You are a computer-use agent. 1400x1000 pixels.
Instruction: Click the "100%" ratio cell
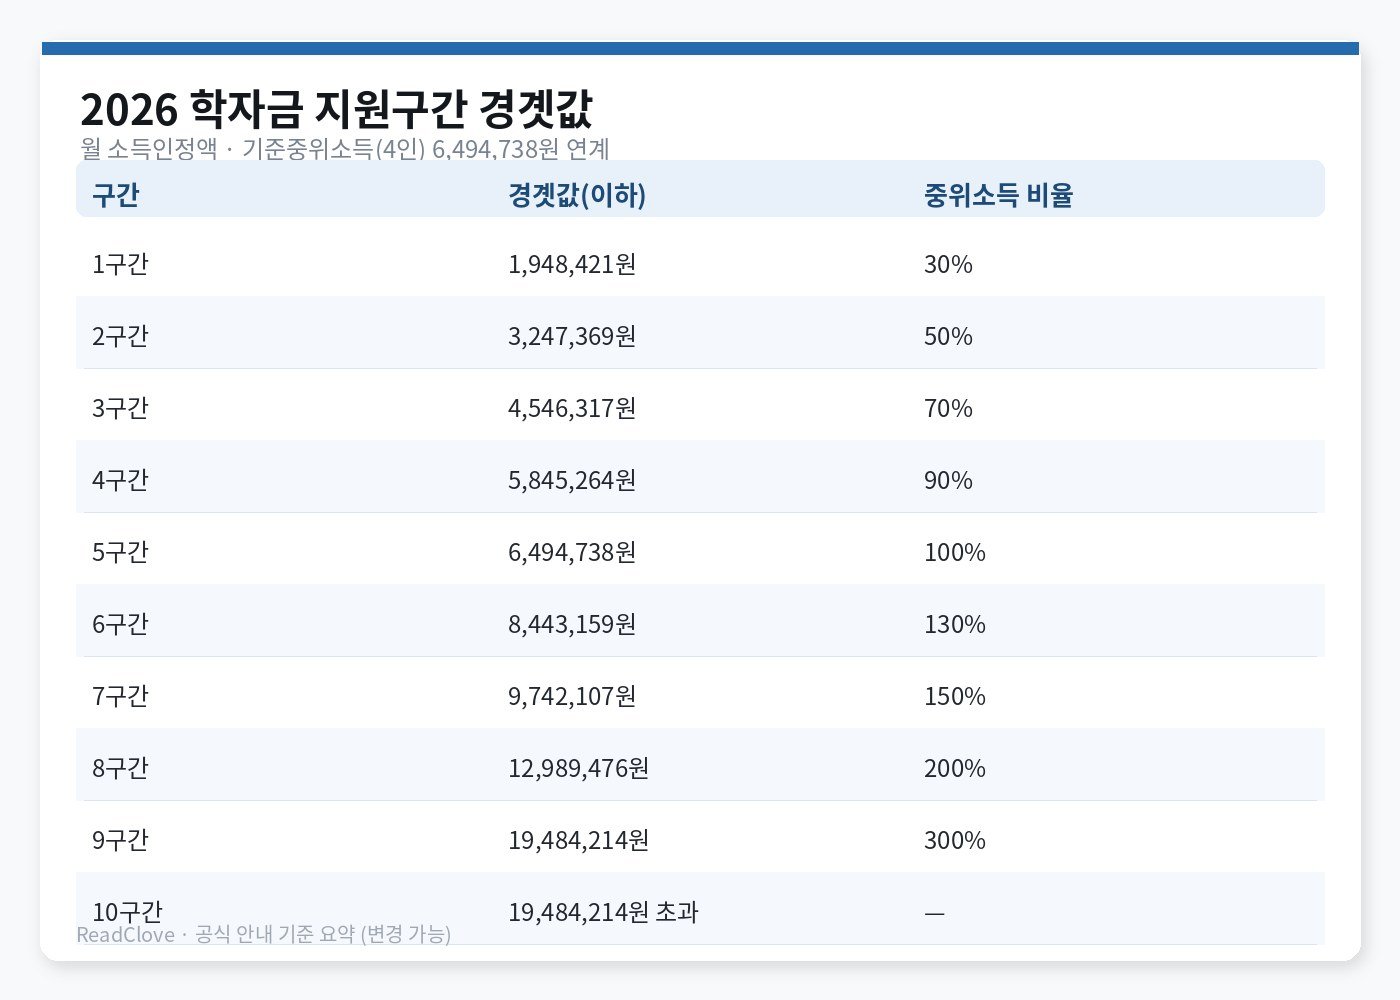point(955,552)
